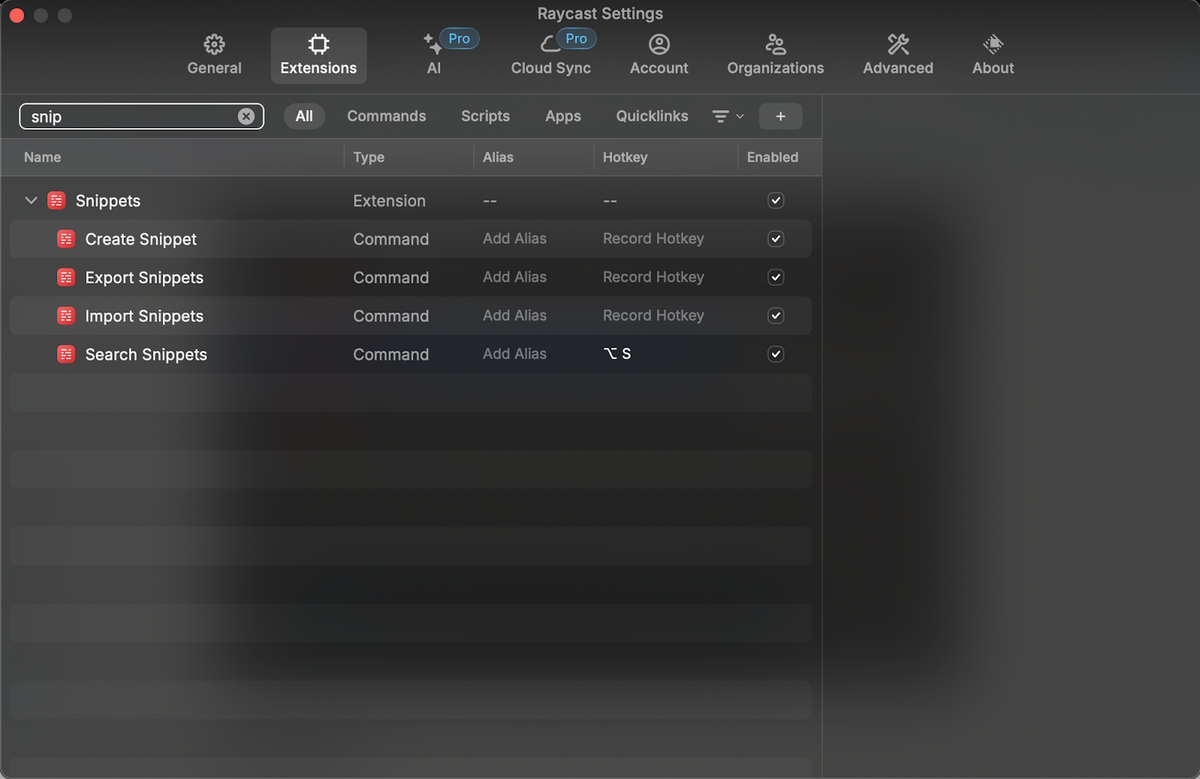
Task: Open the filter options dropdown
Action: point(727,116)
